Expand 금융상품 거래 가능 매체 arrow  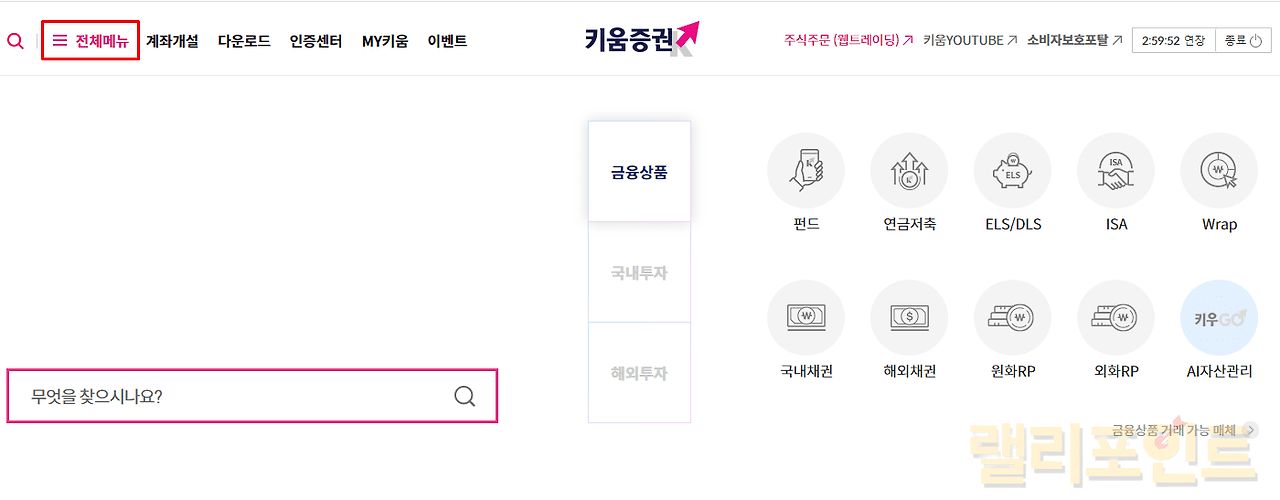point(1252,430)
